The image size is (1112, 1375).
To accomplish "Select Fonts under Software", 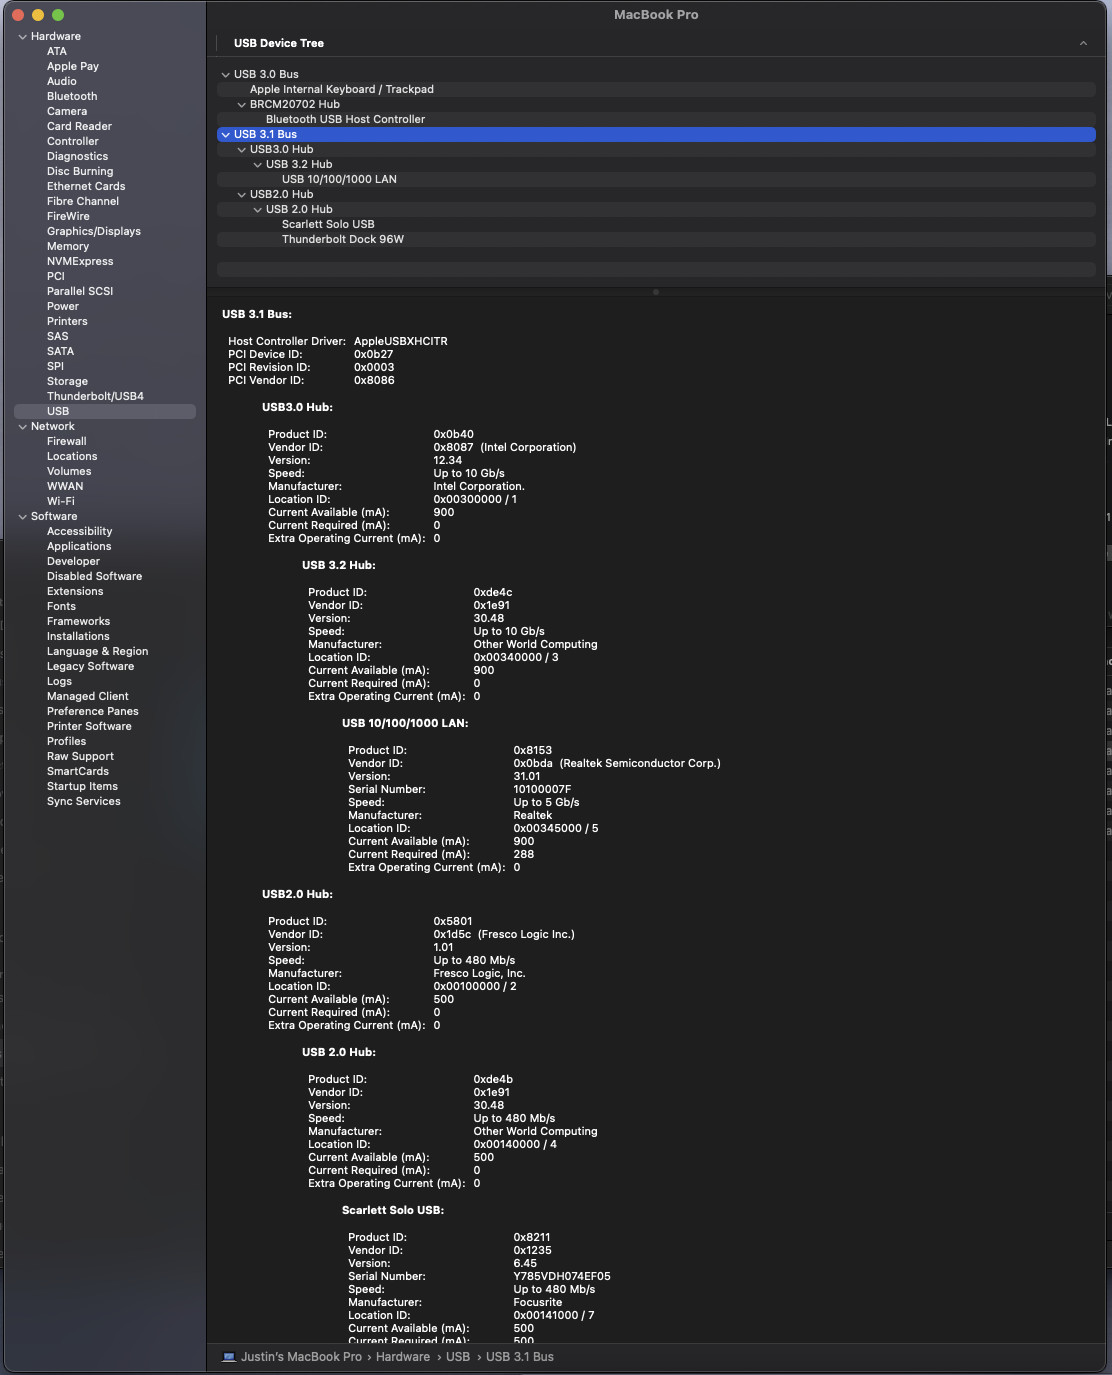I will (61, 607).
